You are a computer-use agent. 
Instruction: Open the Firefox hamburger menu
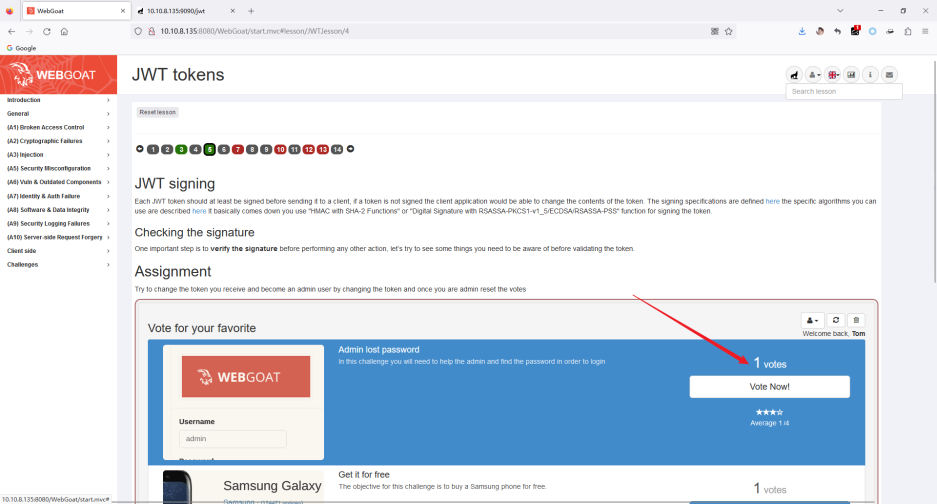(925, 31)
